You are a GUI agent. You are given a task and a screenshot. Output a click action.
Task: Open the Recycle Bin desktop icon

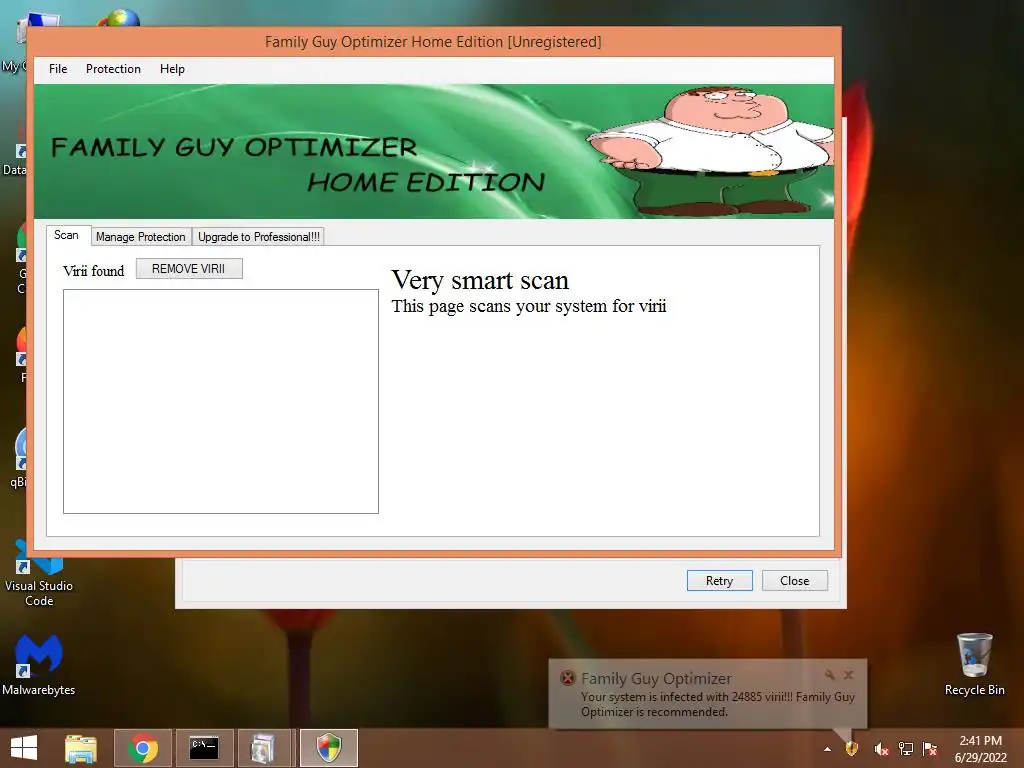pos(974,664)
